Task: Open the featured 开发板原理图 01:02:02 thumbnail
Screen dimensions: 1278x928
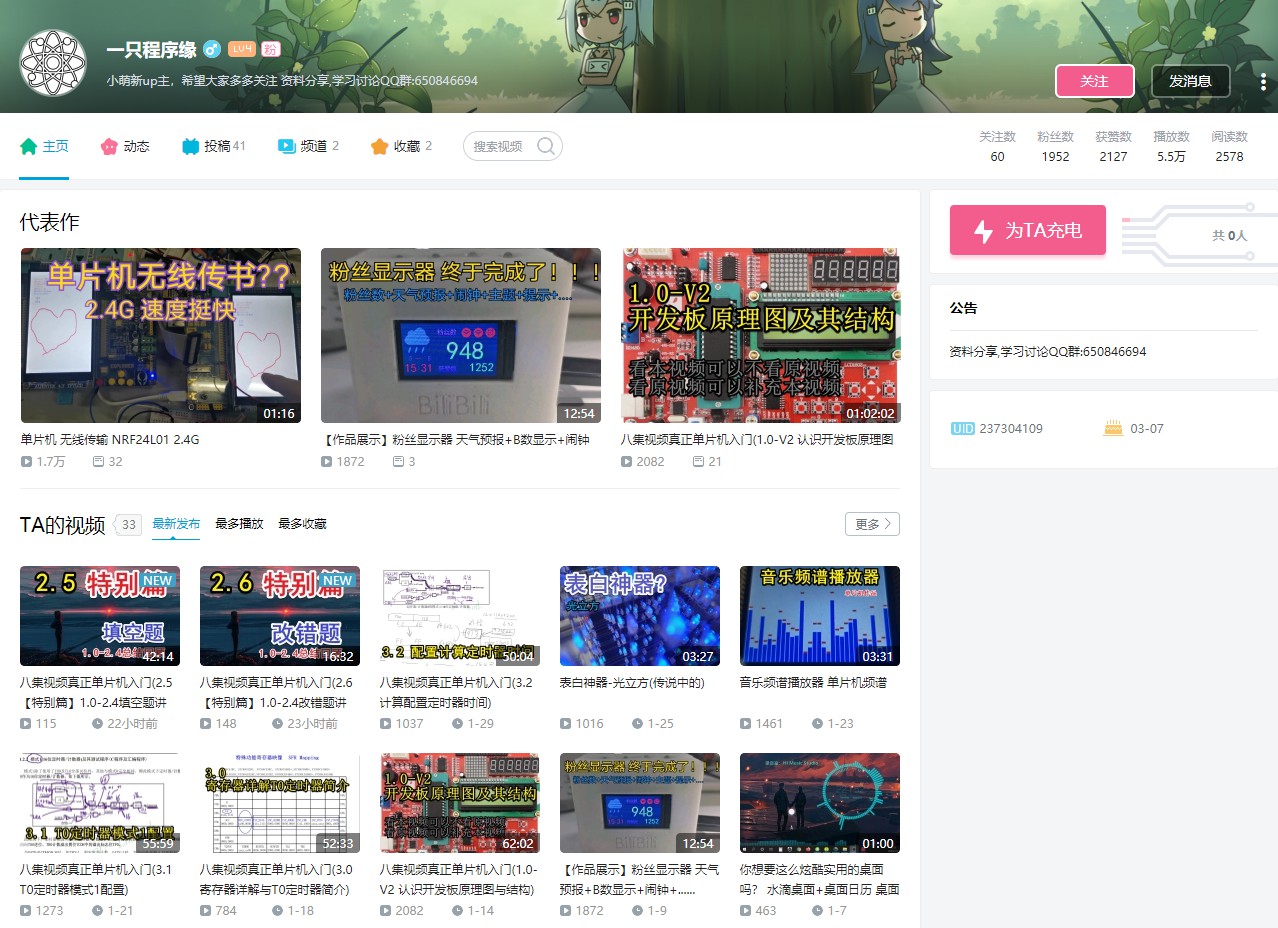Action: pos(761,335)
